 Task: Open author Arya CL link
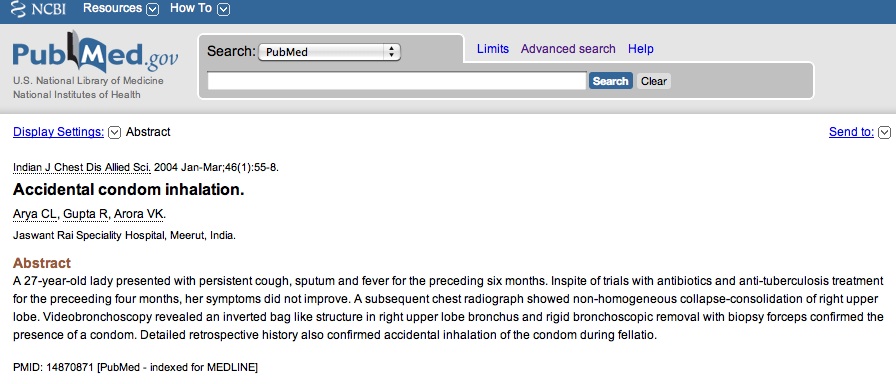pos(35,214)
